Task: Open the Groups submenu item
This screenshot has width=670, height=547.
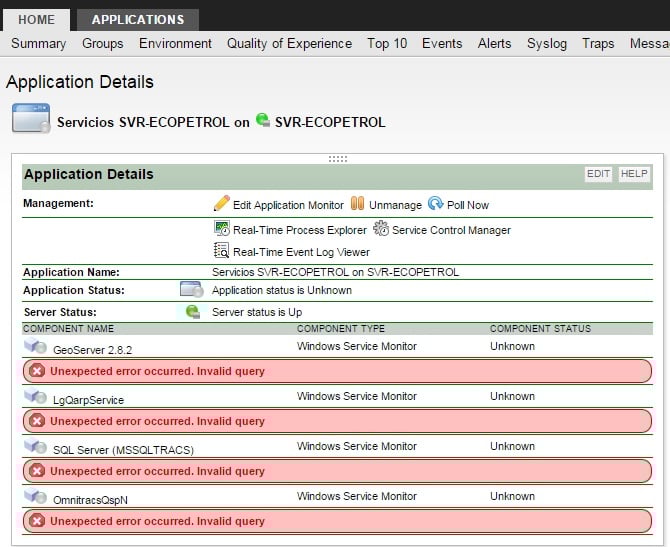Action: (103, 44)
